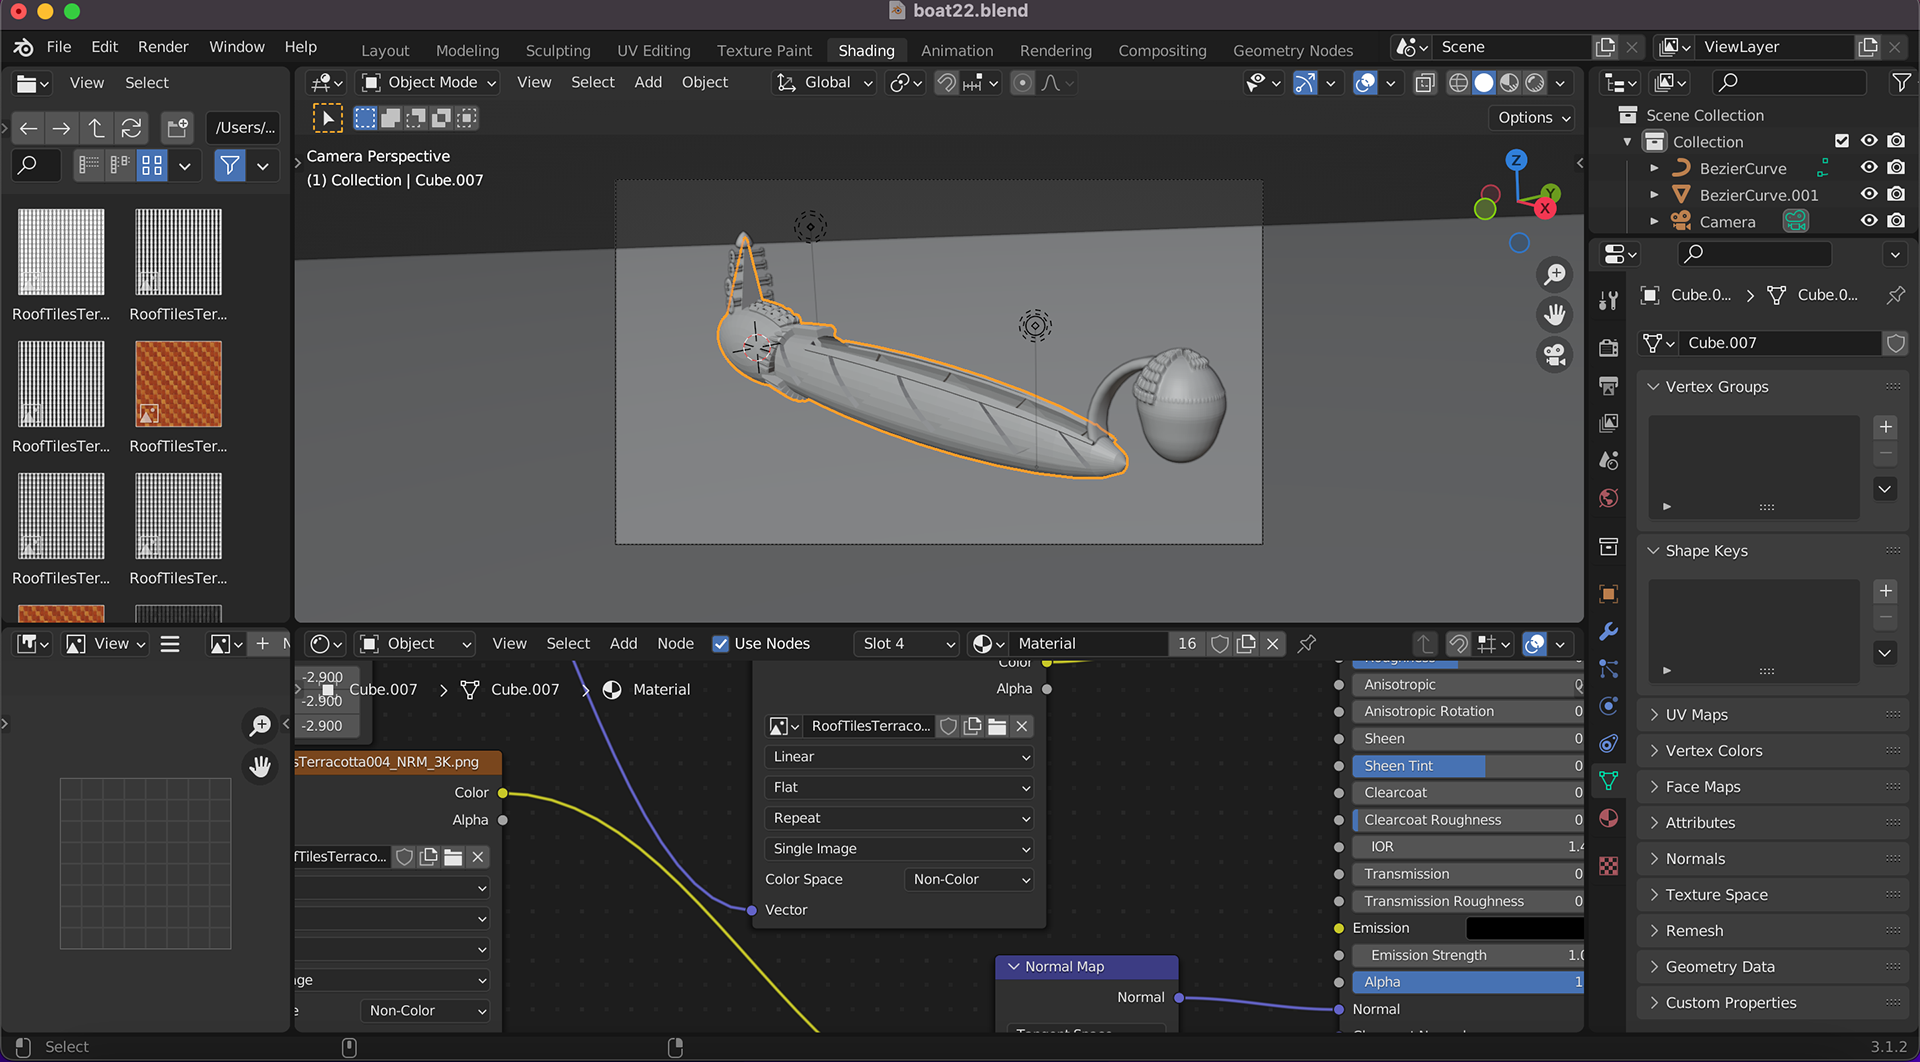Switch to wireframe viewport shading

point(1458,83)
